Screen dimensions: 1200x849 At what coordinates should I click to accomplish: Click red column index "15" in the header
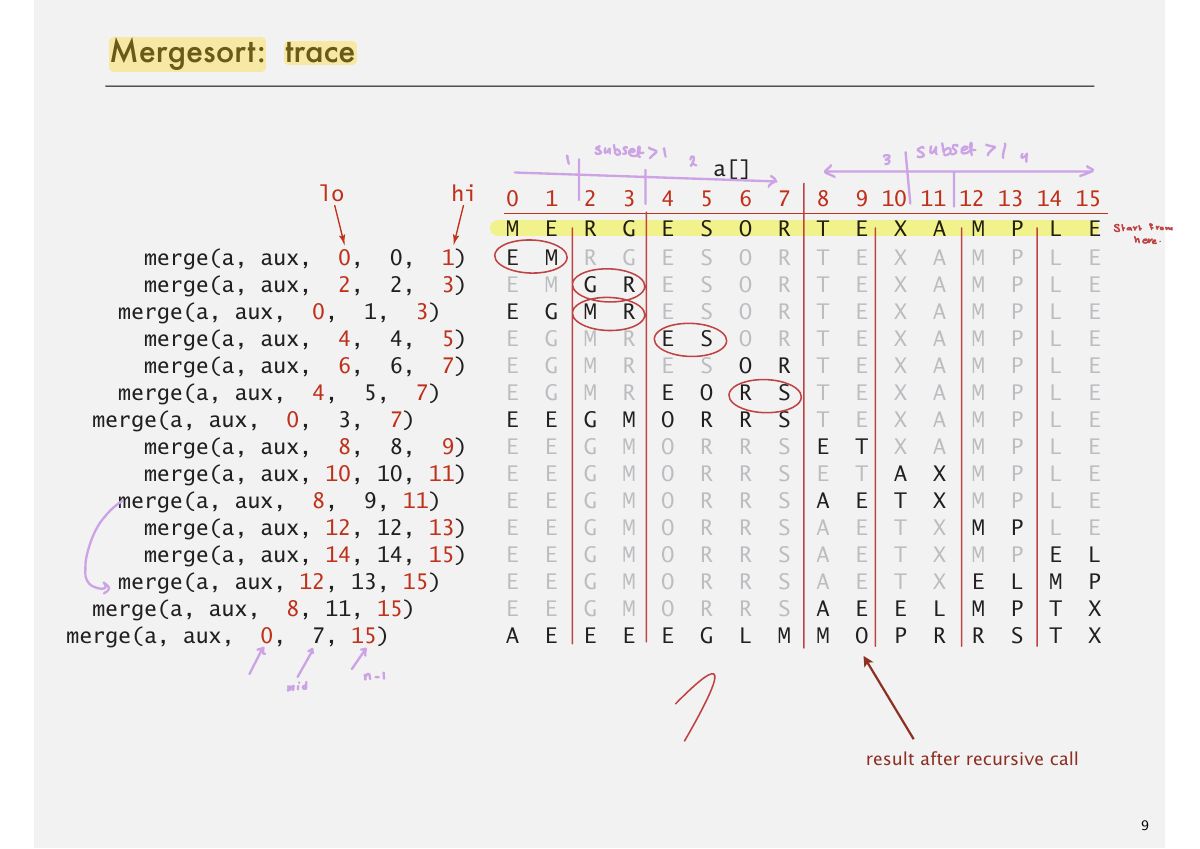pyautogui.click(x=1089, y=198)
